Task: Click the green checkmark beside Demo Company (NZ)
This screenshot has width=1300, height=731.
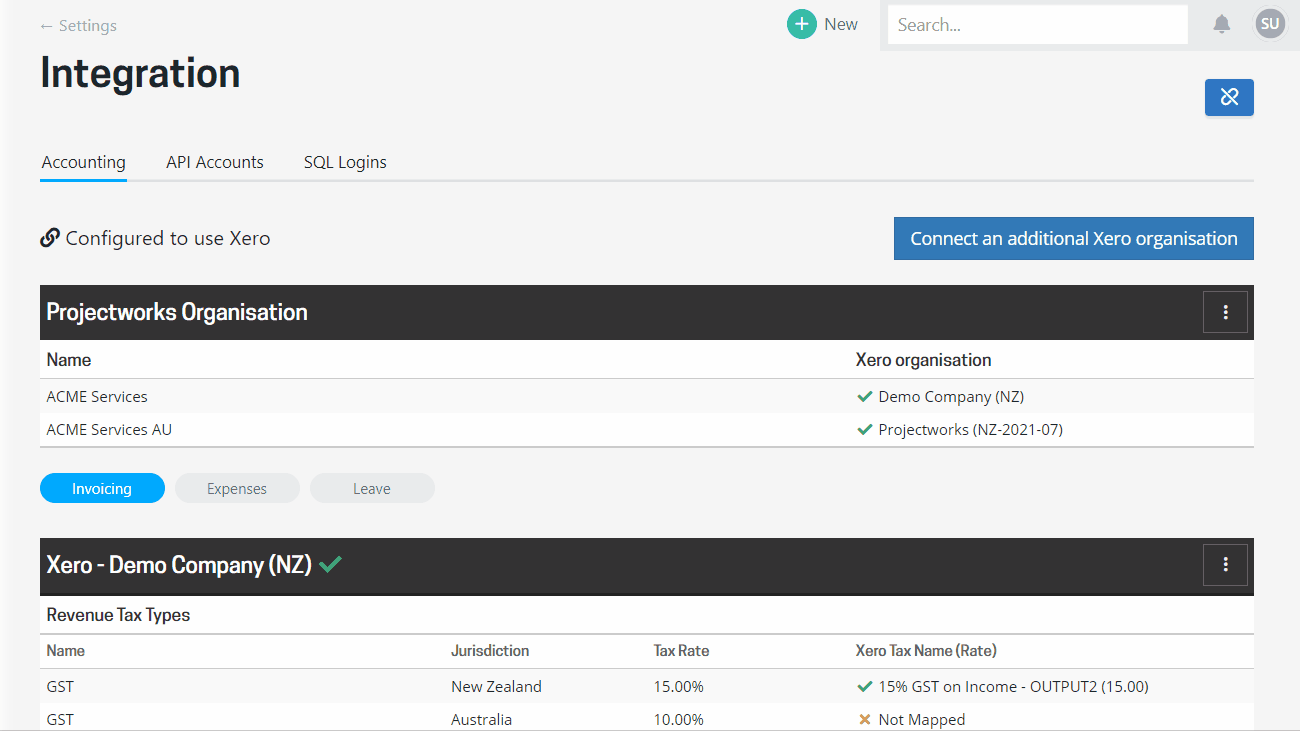Action: (x=864, y=396)
